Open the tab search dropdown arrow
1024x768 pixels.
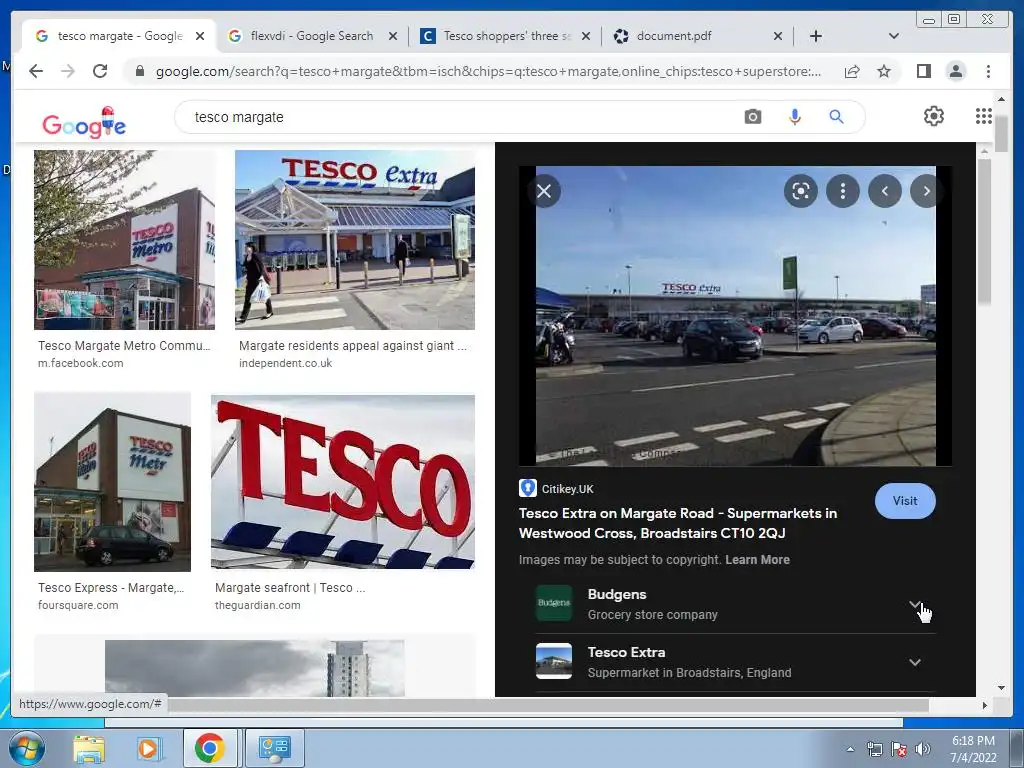point(894,36)
